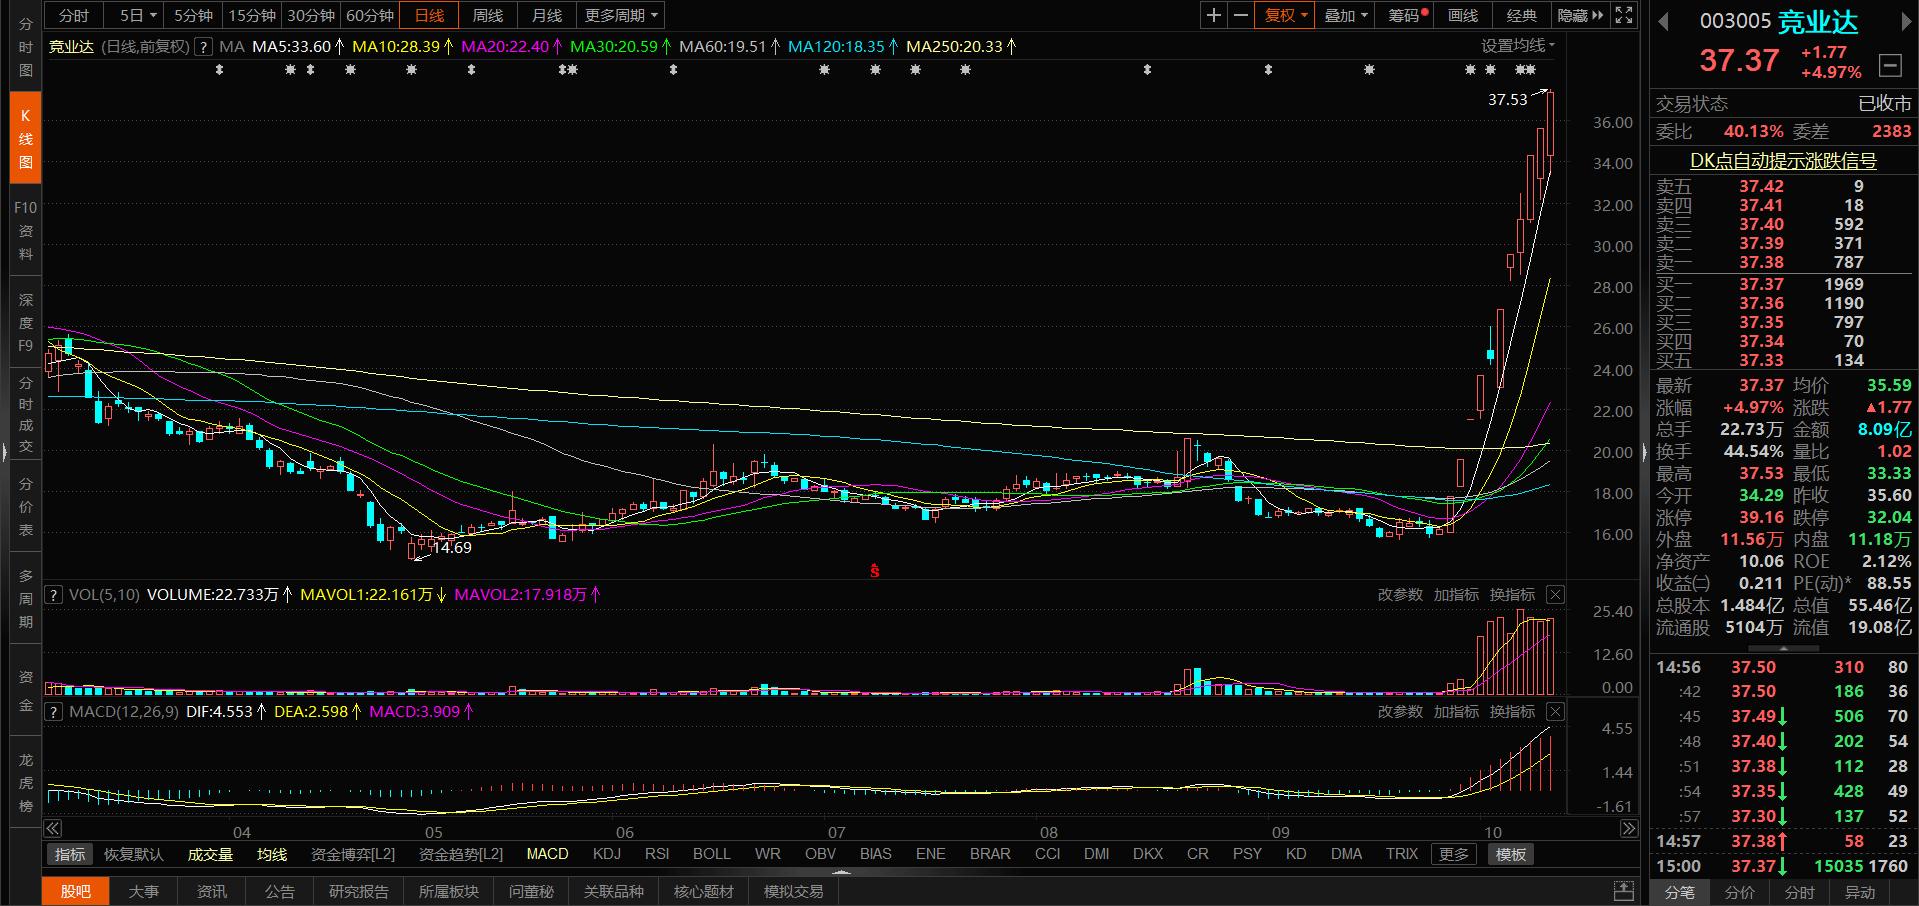Zoom in chart with plus icon

(x=1213, y=15)
